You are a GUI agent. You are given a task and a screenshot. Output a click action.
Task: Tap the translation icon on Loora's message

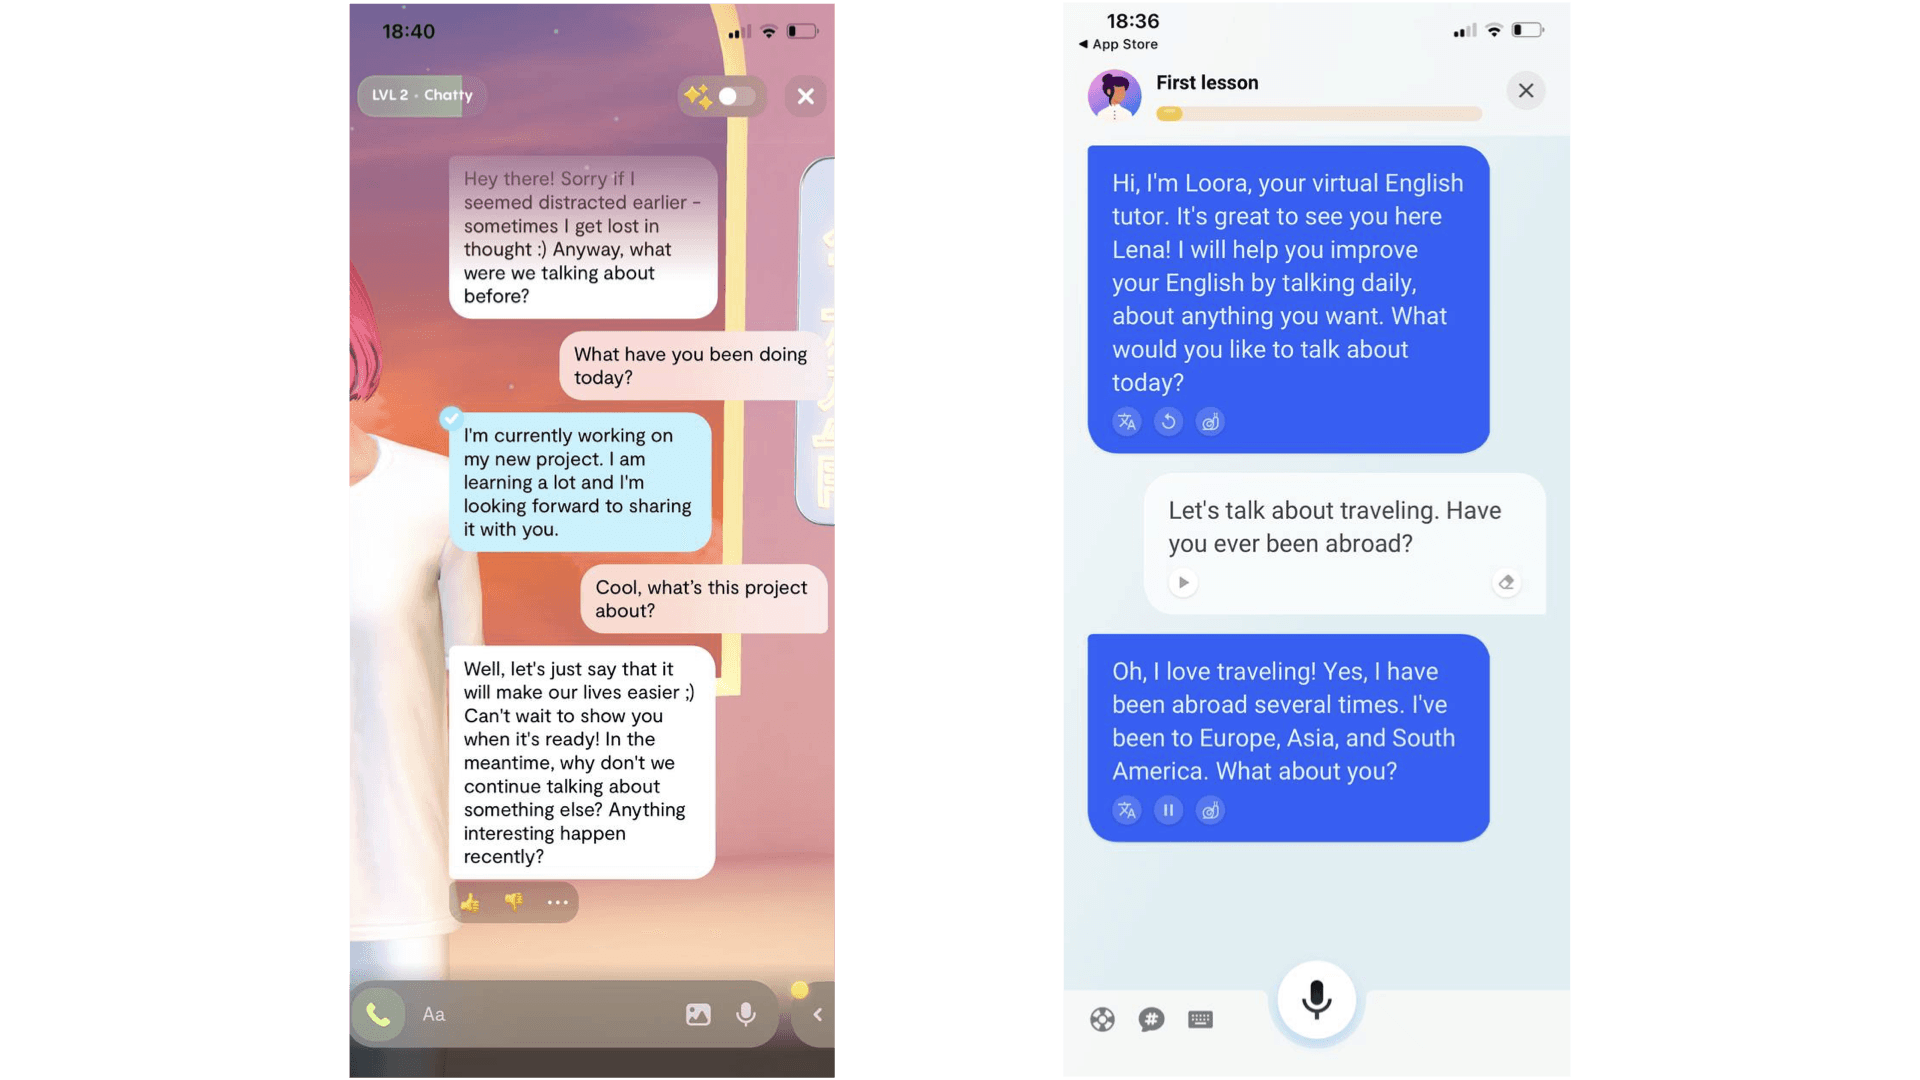(1126, 422)
